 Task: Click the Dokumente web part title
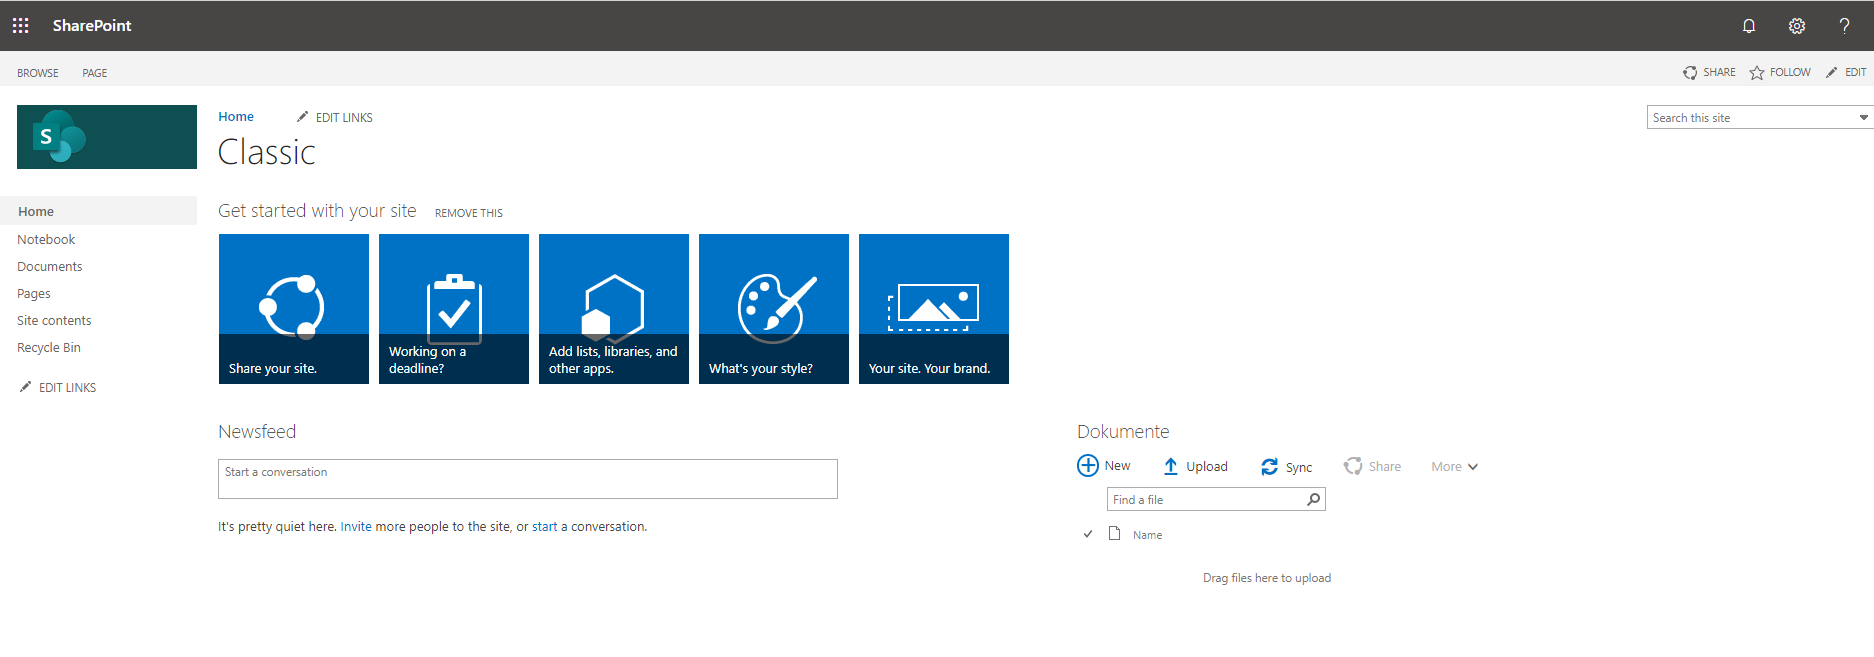point(1123,432)
